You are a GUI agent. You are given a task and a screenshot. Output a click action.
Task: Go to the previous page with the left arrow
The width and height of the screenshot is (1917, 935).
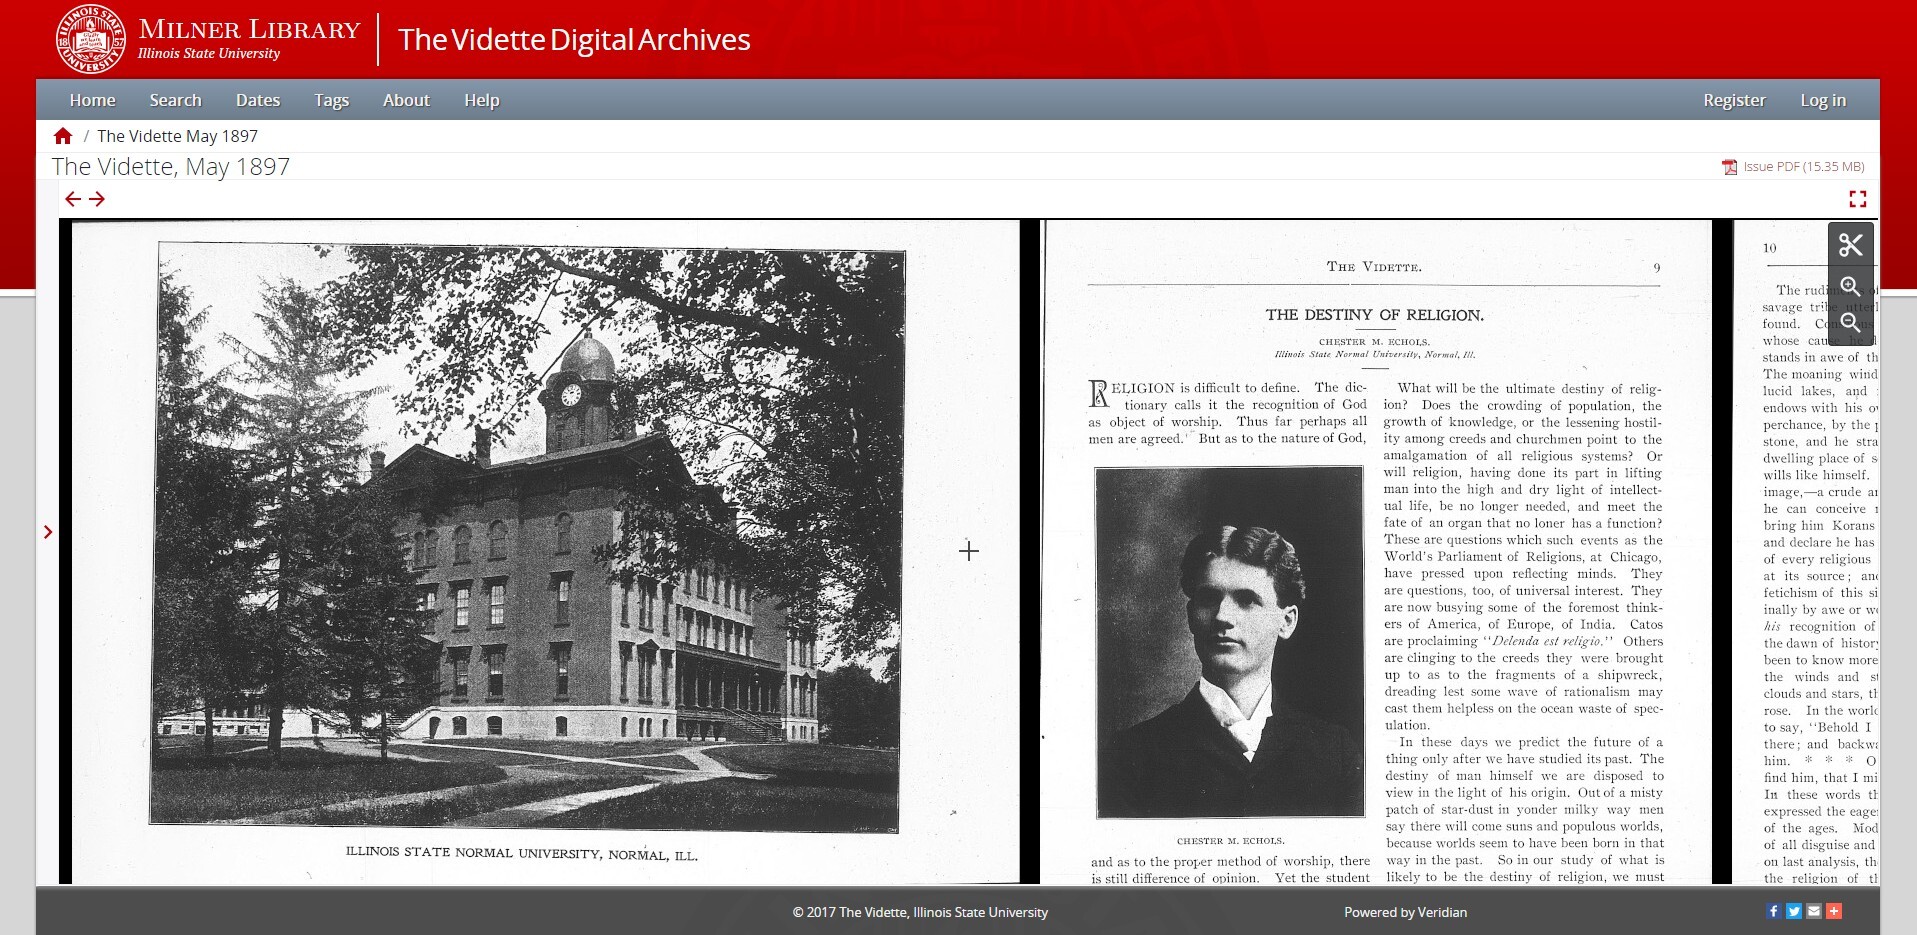click(x=73, y=199)
